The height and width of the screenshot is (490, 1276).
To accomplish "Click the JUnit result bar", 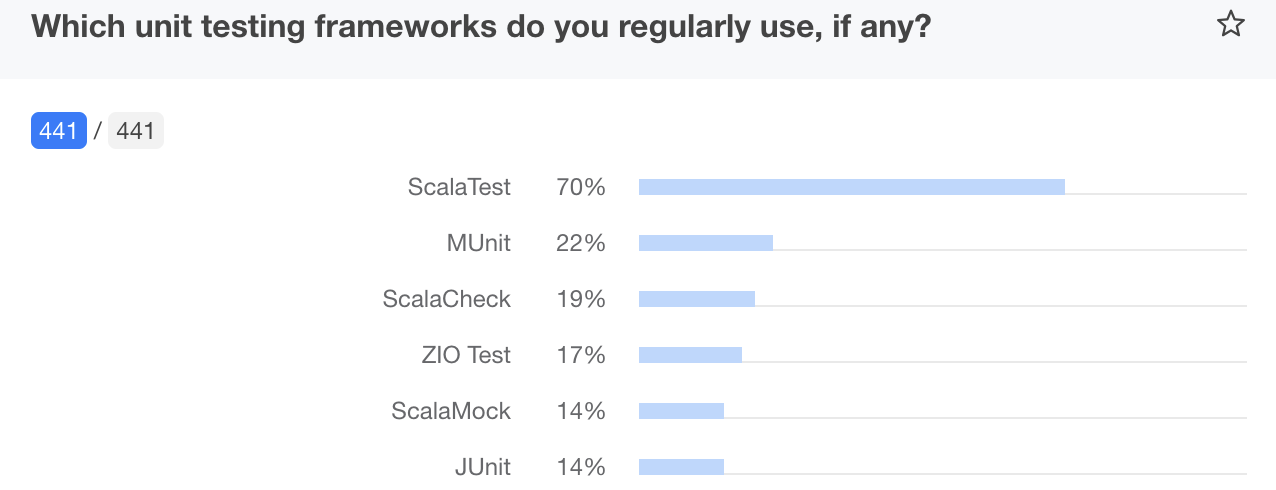I will click(681, 467).
